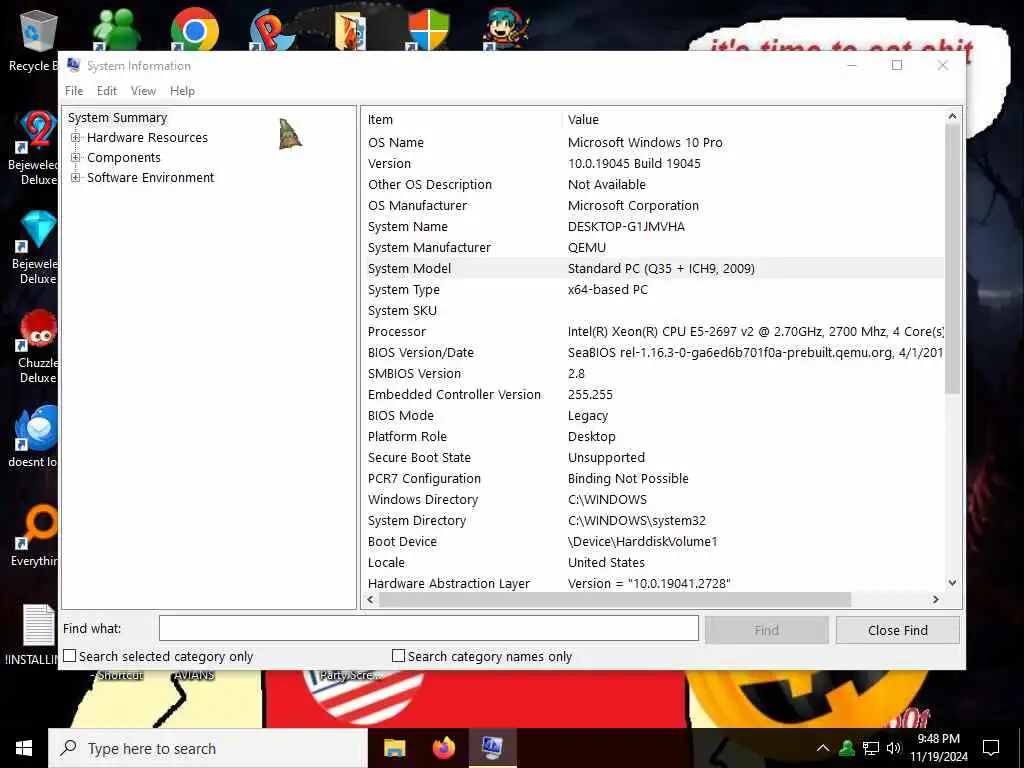Image resolution: width=1024 pixels, height=768 pixels.
Task: Click the taskbar search box
Action: tap(208, 748)
